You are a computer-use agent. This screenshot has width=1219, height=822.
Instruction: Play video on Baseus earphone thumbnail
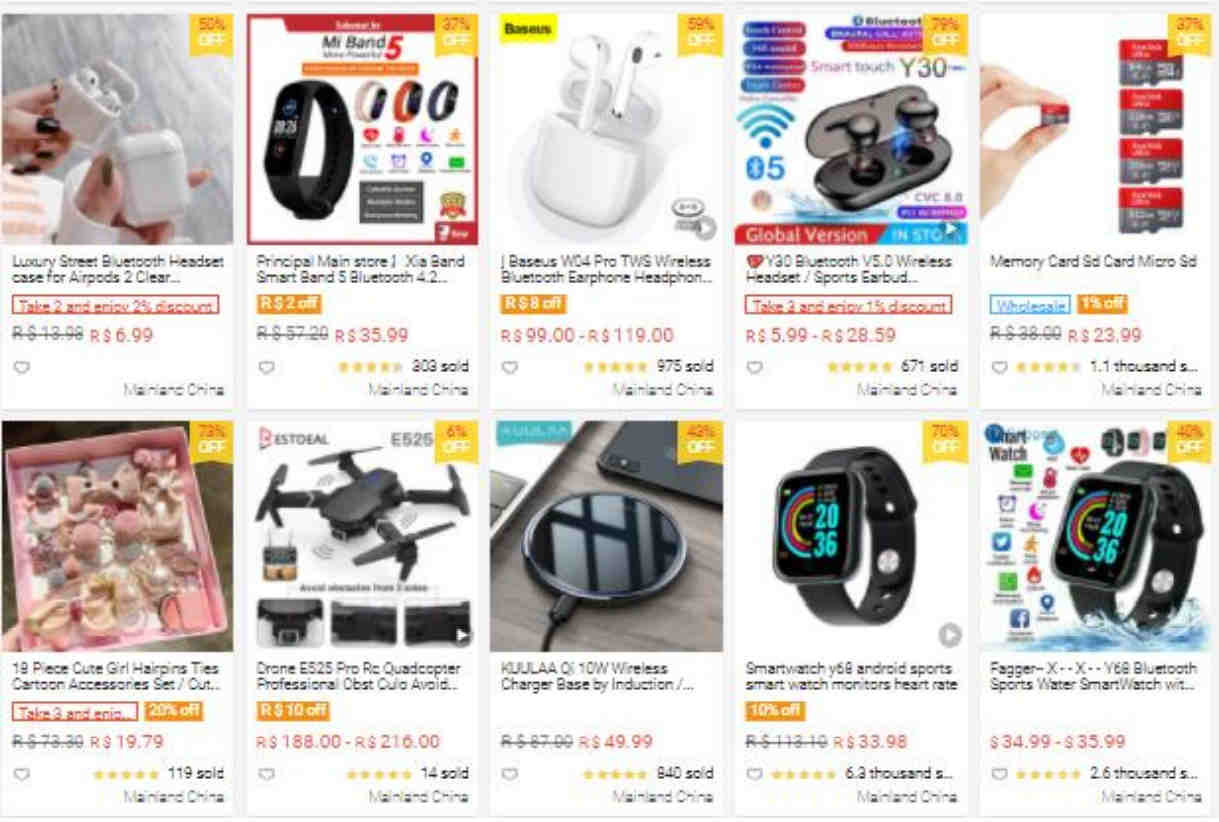tap(706, 227)
